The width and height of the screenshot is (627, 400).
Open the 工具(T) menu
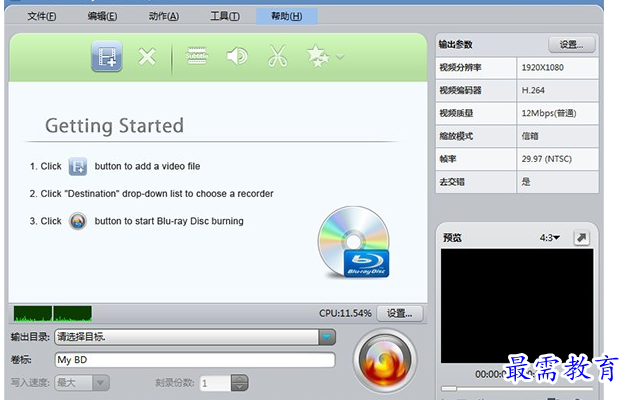coord(225,16)
